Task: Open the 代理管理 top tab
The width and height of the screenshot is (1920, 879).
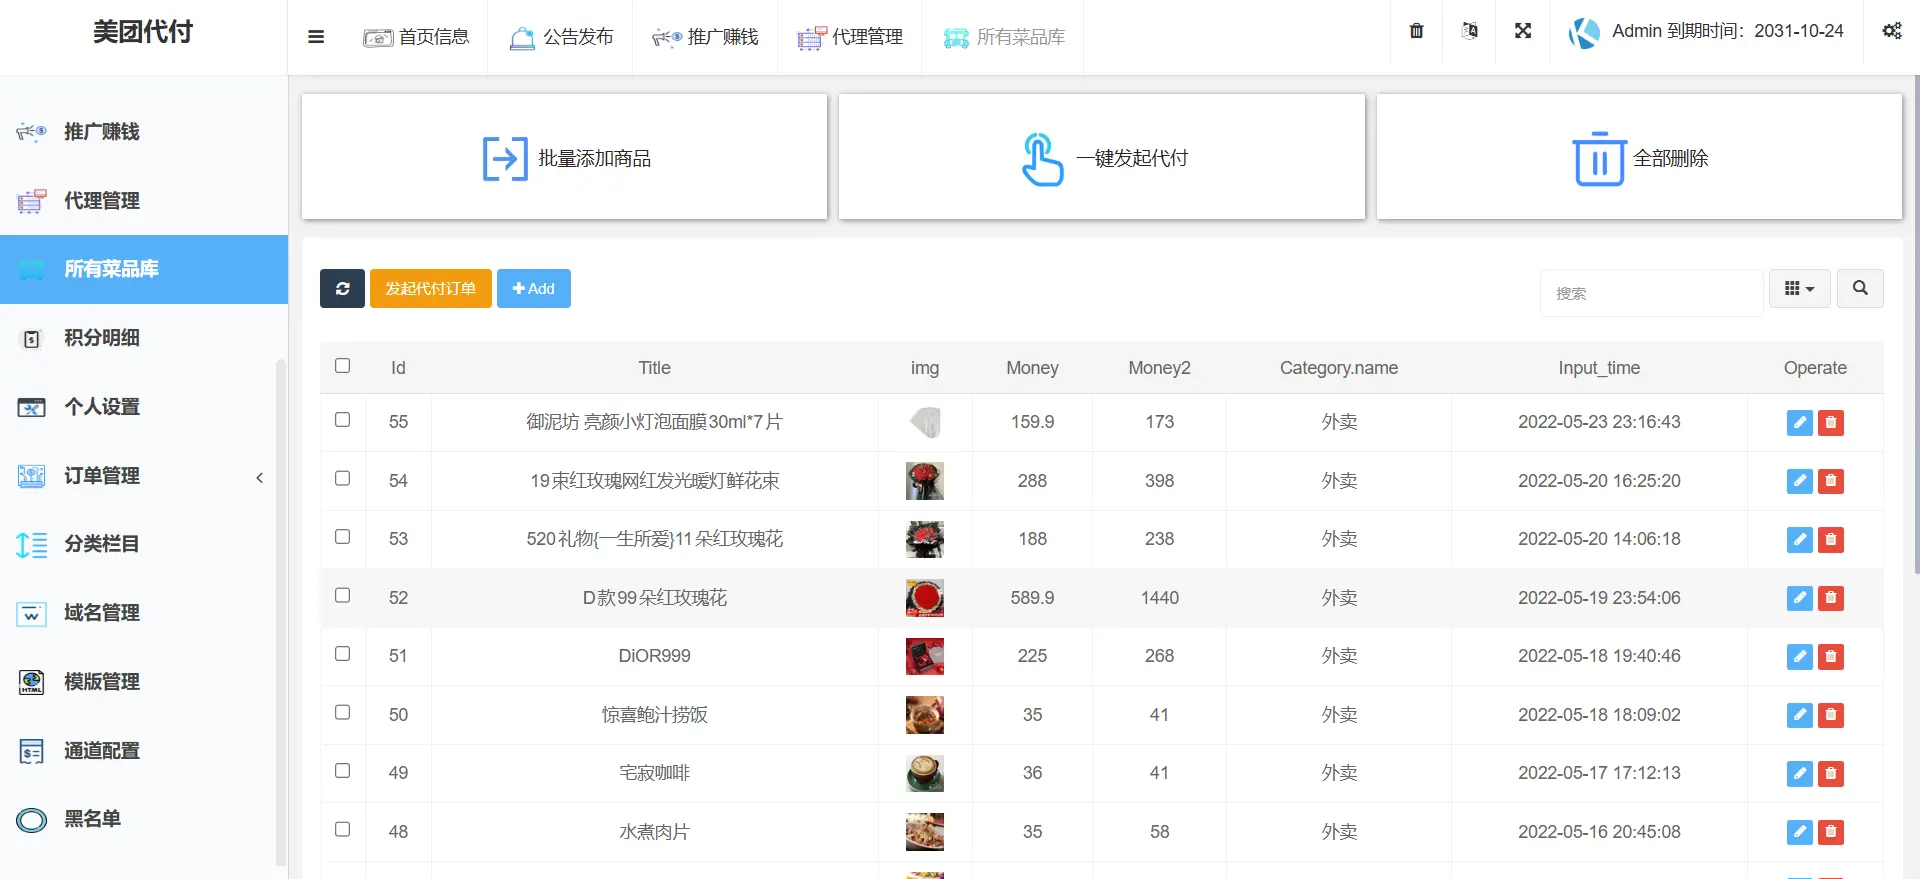Action: tap(850, 37)
